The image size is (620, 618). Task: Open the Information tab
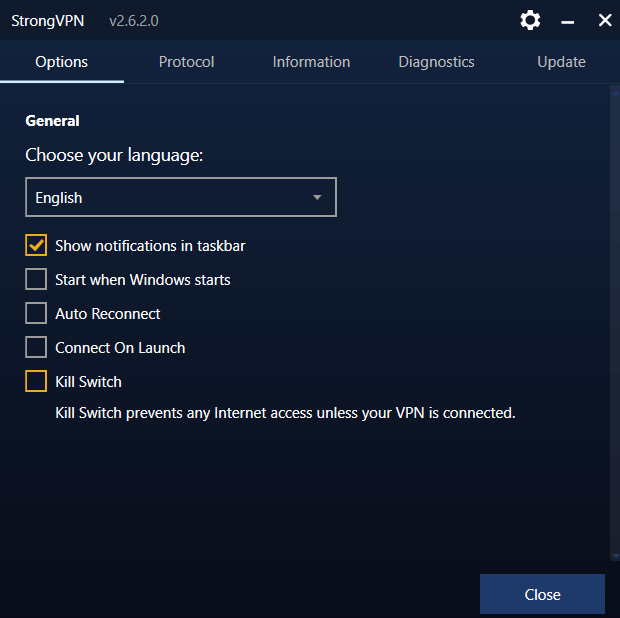[311, 62]
